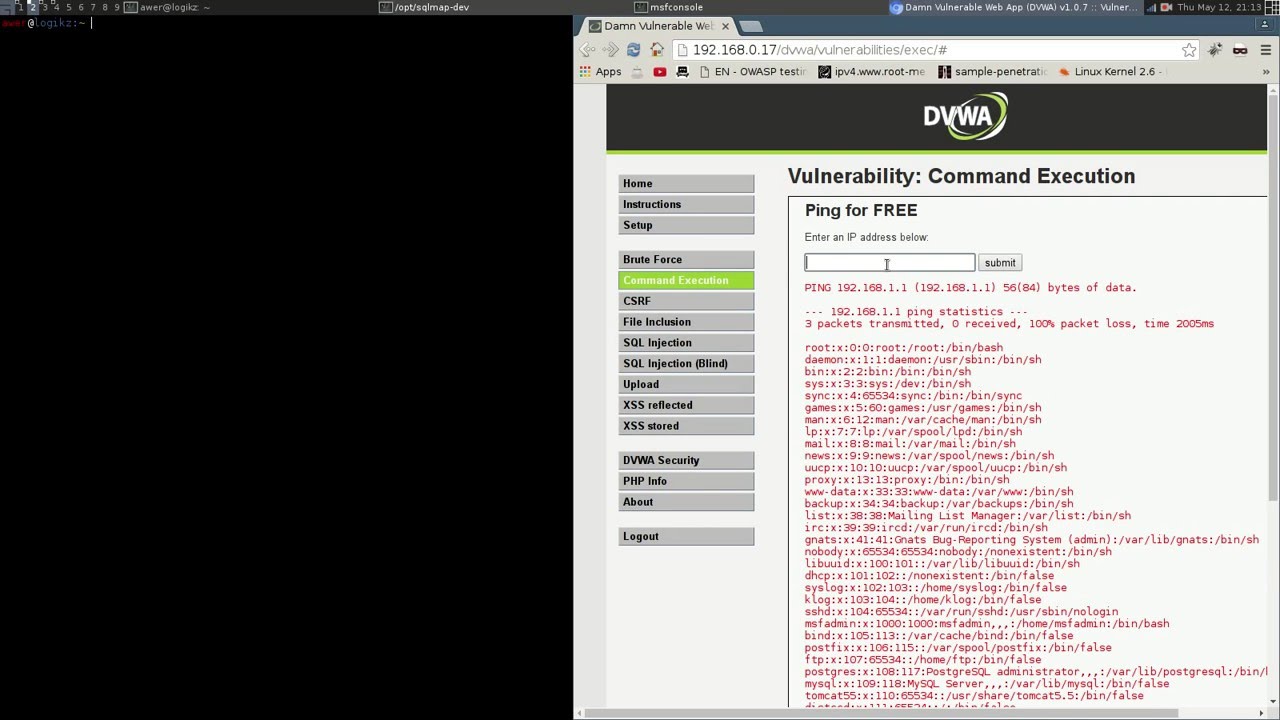Open the bug extension icon in toolbar
This screenshot has height=720, width=1280.
(1215, 50)
